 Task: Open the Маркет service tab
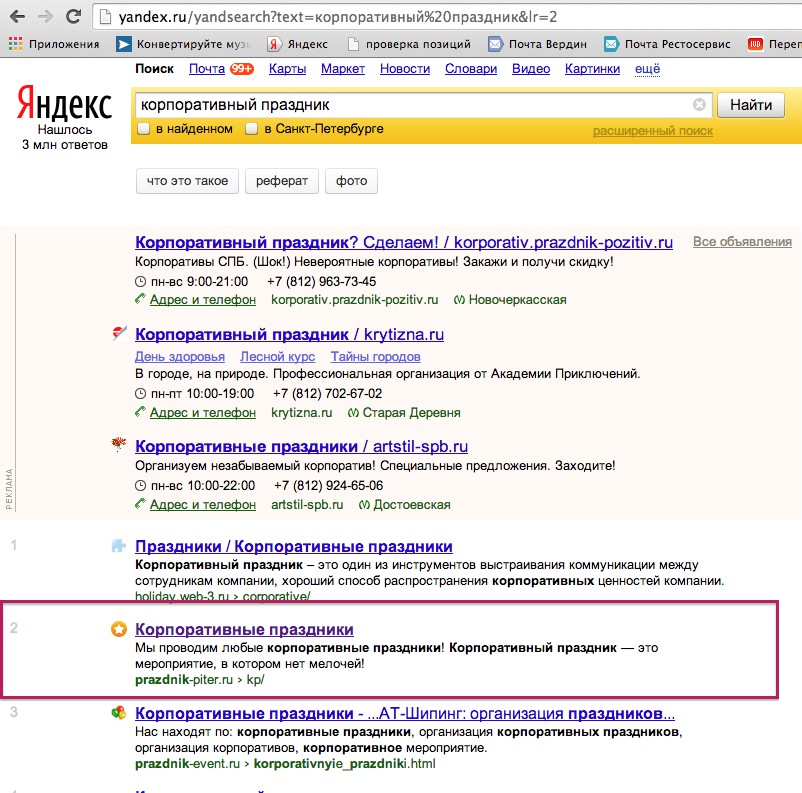(343, 69)
